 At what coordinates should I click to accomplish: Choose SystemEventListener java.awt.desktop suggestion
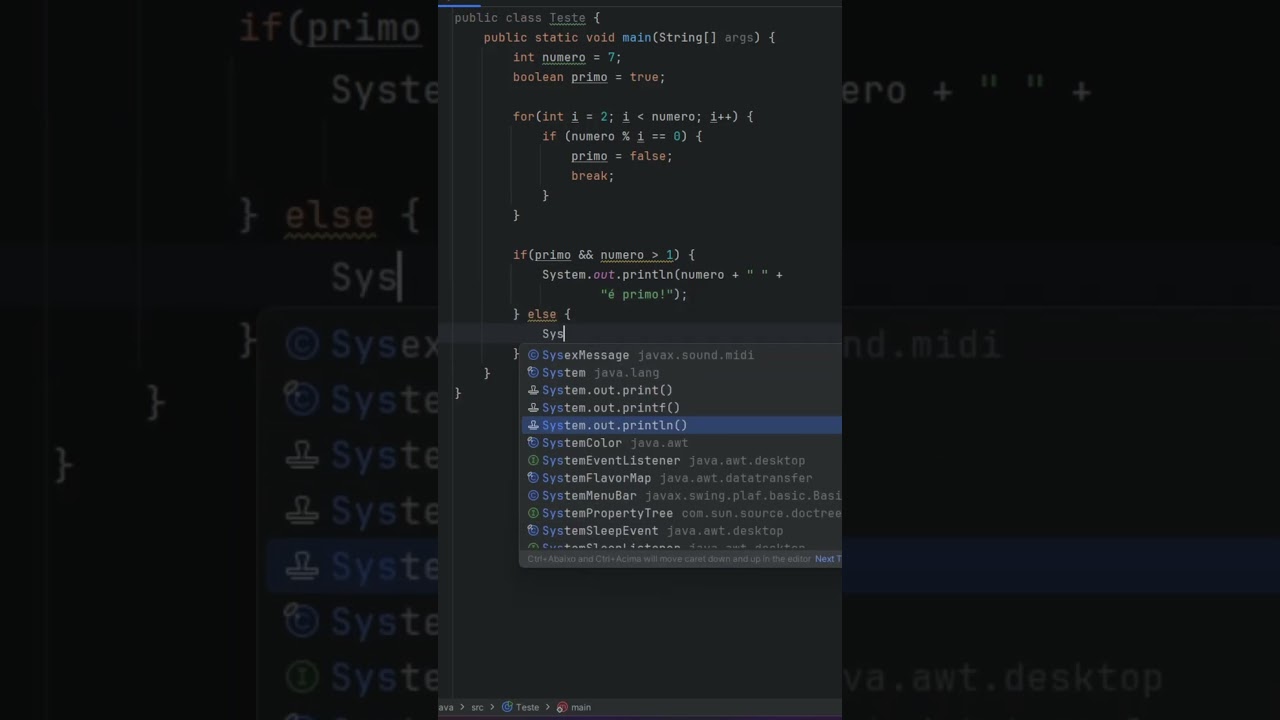(681, 460)
